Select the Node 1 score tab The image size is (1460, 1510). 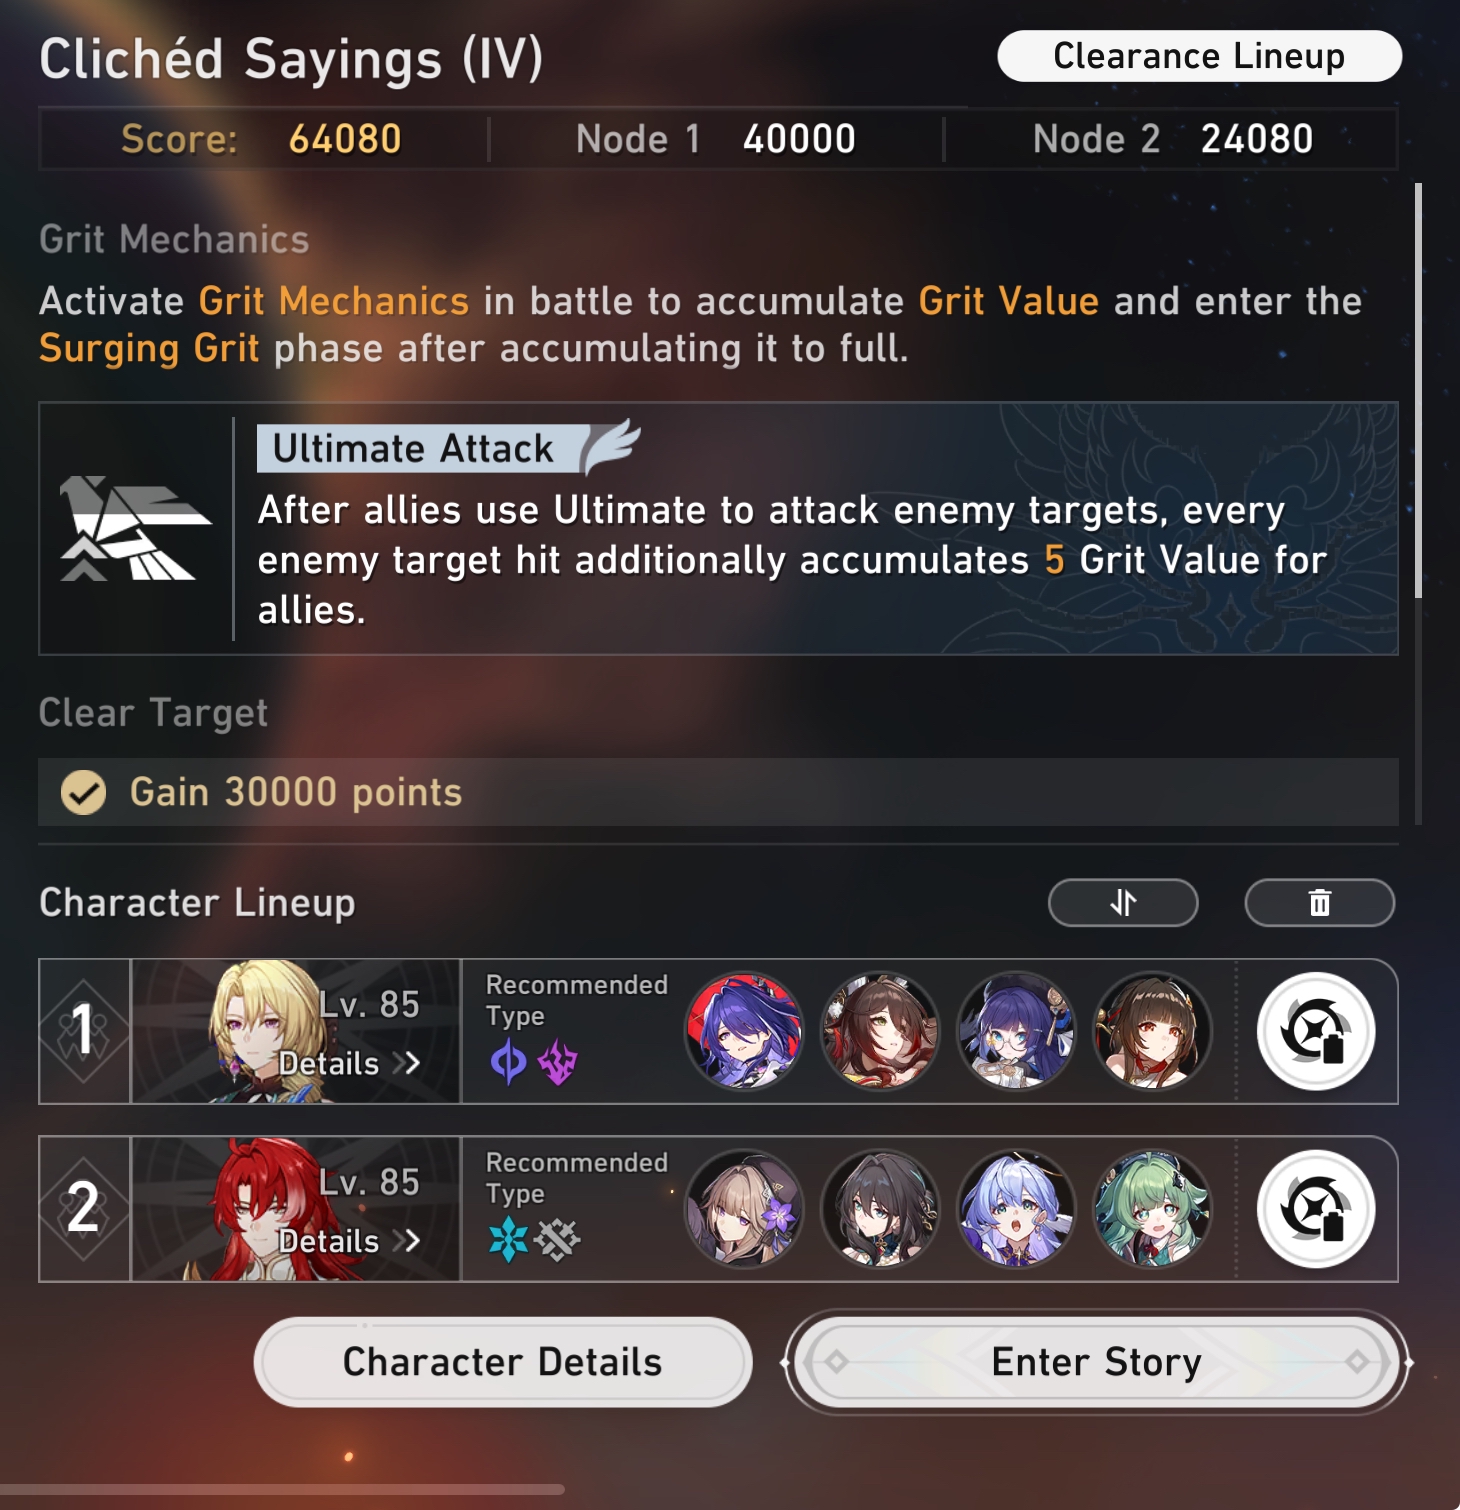[x=716, y=139]
